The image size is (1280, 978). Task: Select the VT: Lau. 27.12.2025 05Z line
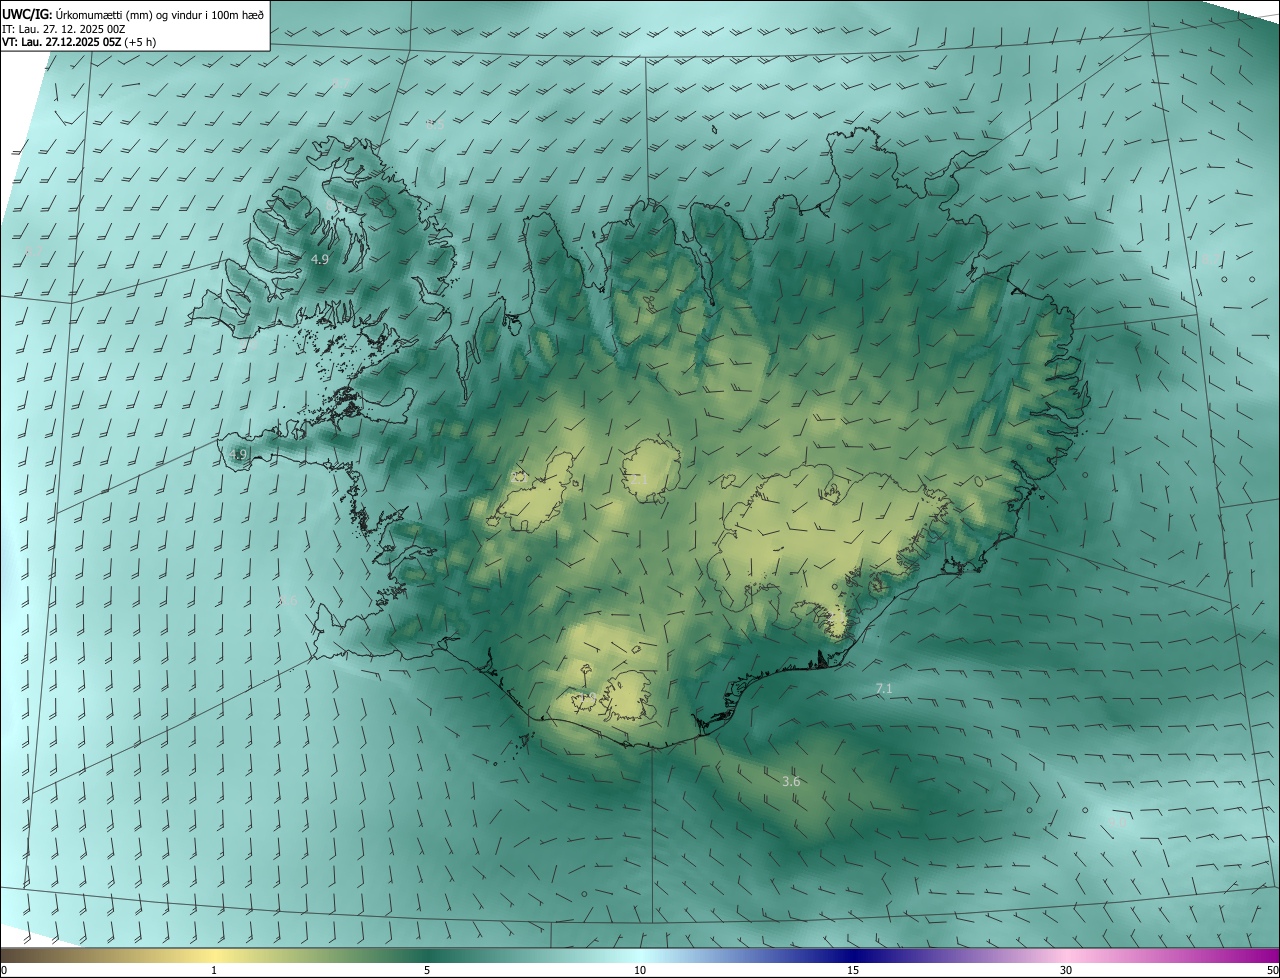coord(78,42)
